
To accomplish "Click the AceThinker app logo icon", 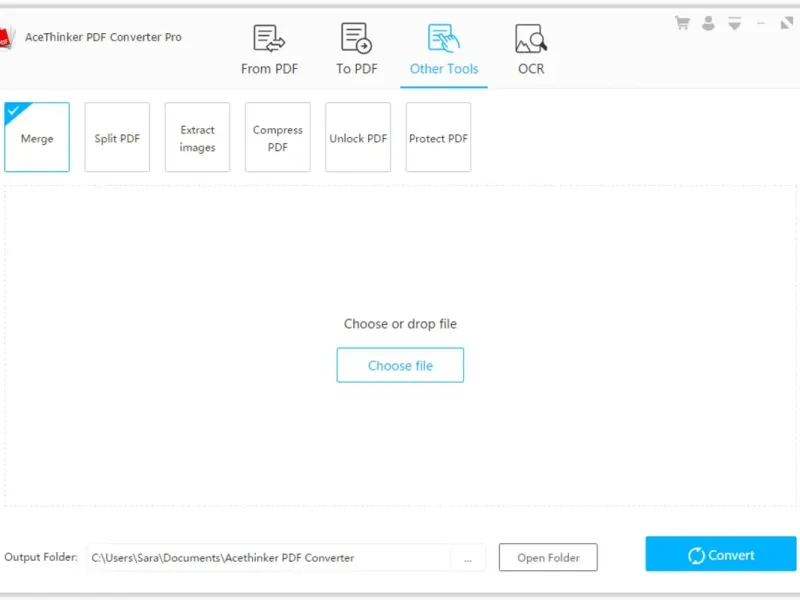I will click(6, 38).
